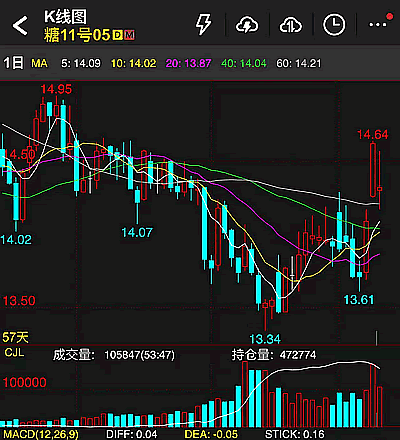Screen dimensions: 400x440
Task: Click the 14.64 high price candle
Action: [x=373, y=170]
